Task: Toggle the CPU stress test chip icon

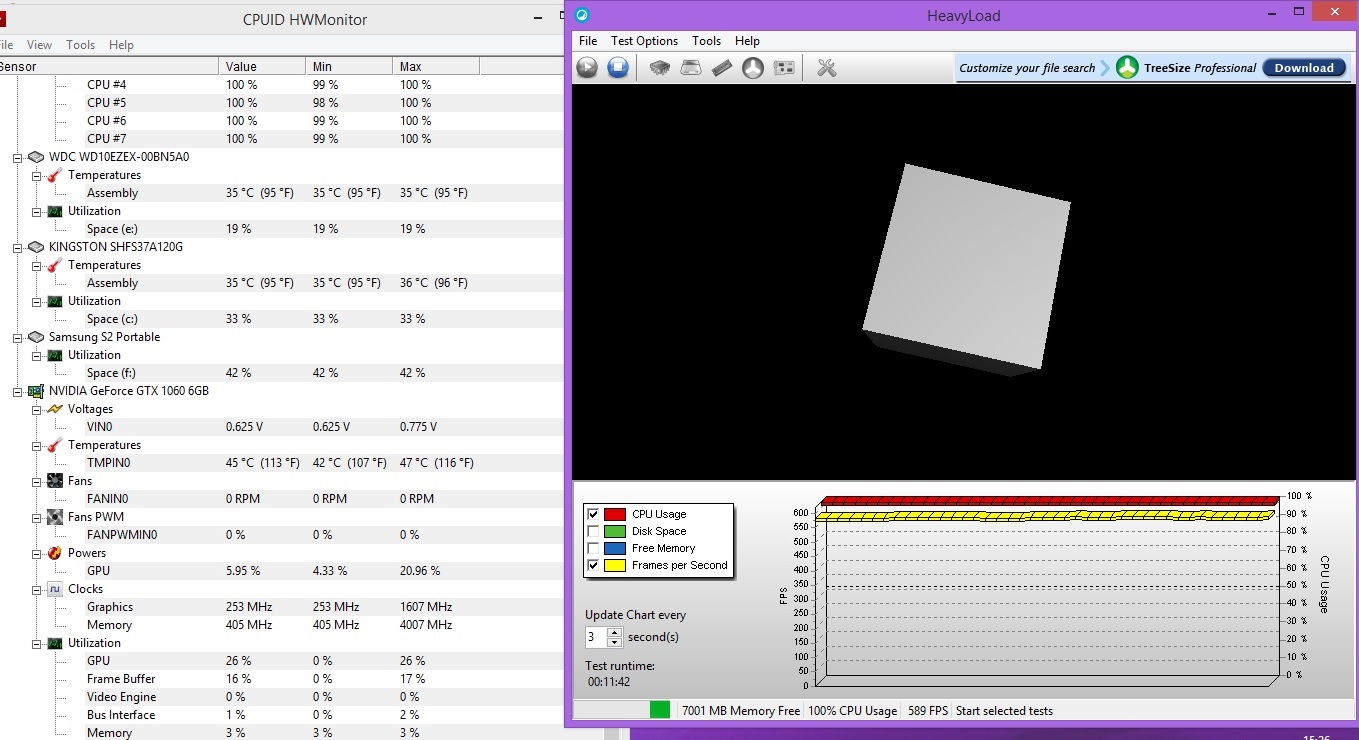Action: click(660, 68)
